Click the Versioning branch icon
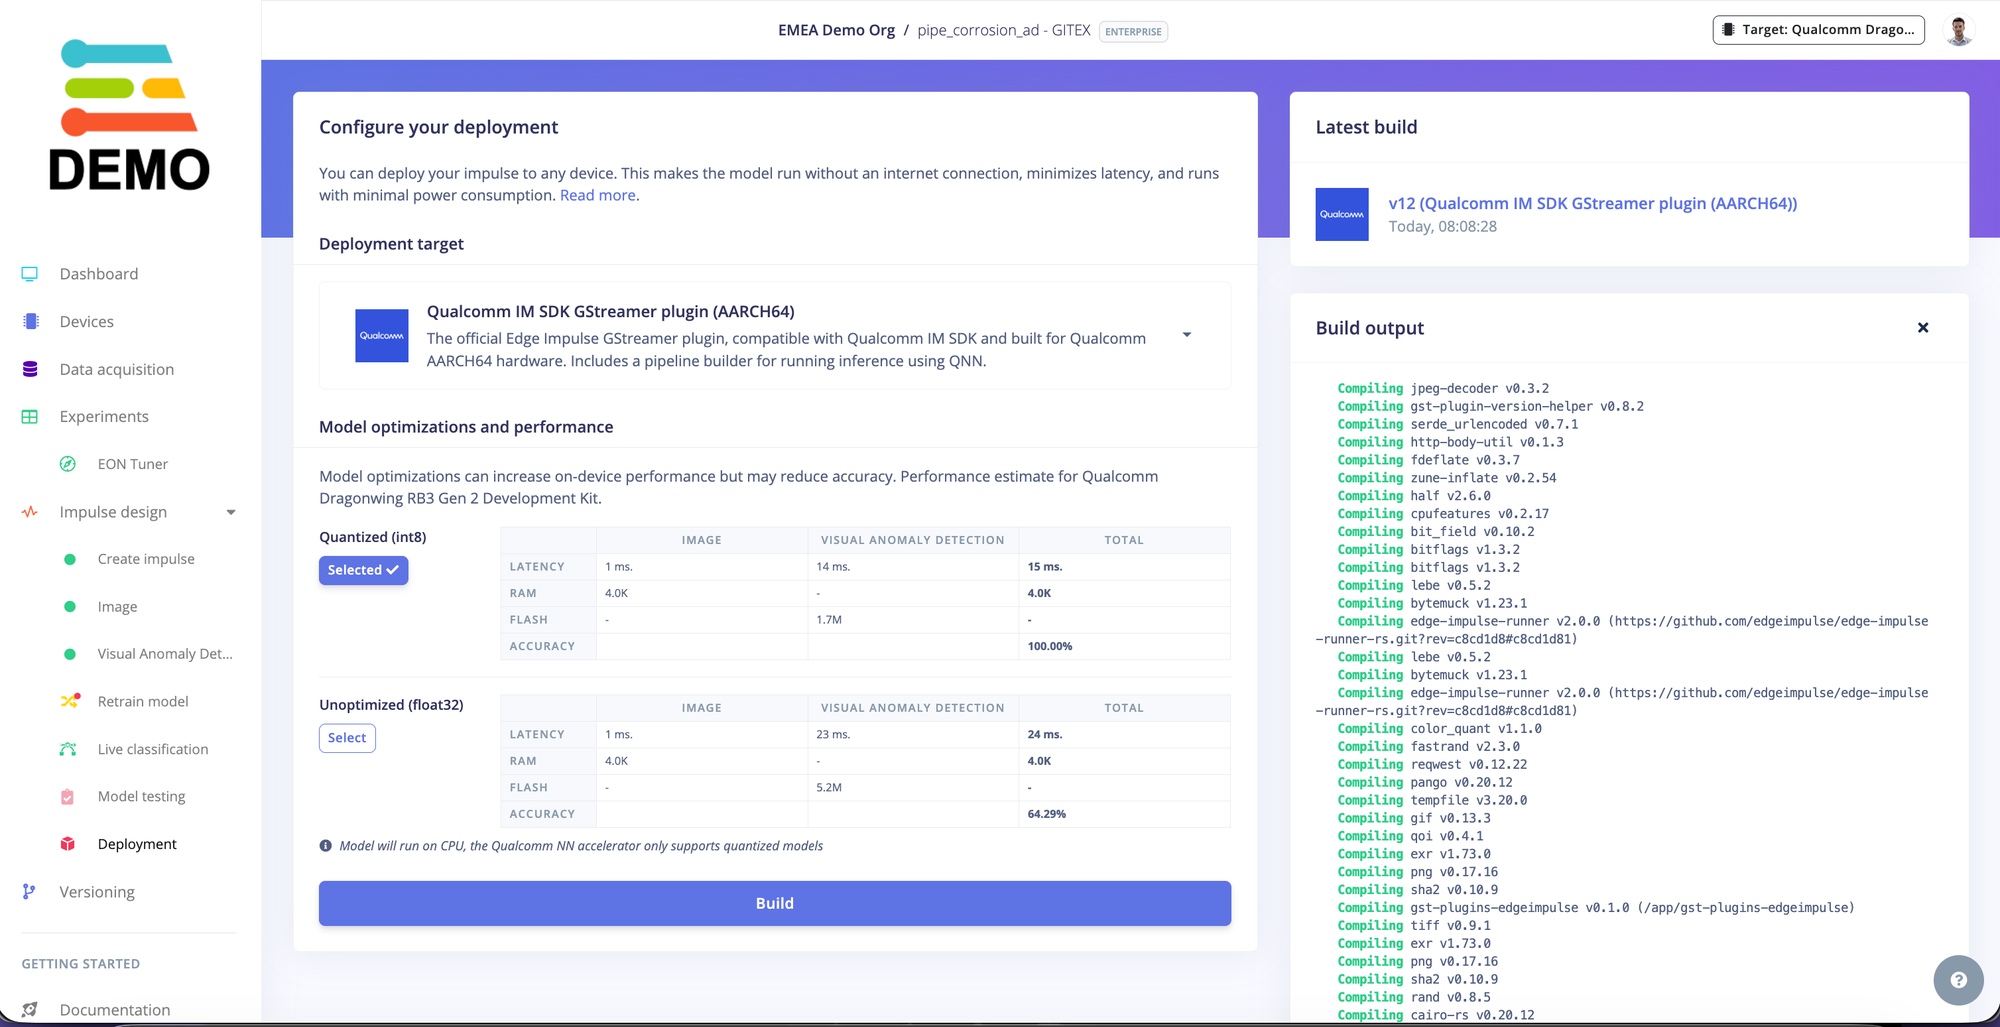This screenshot has height=1027, width=2000. click(x=29, y=892)
